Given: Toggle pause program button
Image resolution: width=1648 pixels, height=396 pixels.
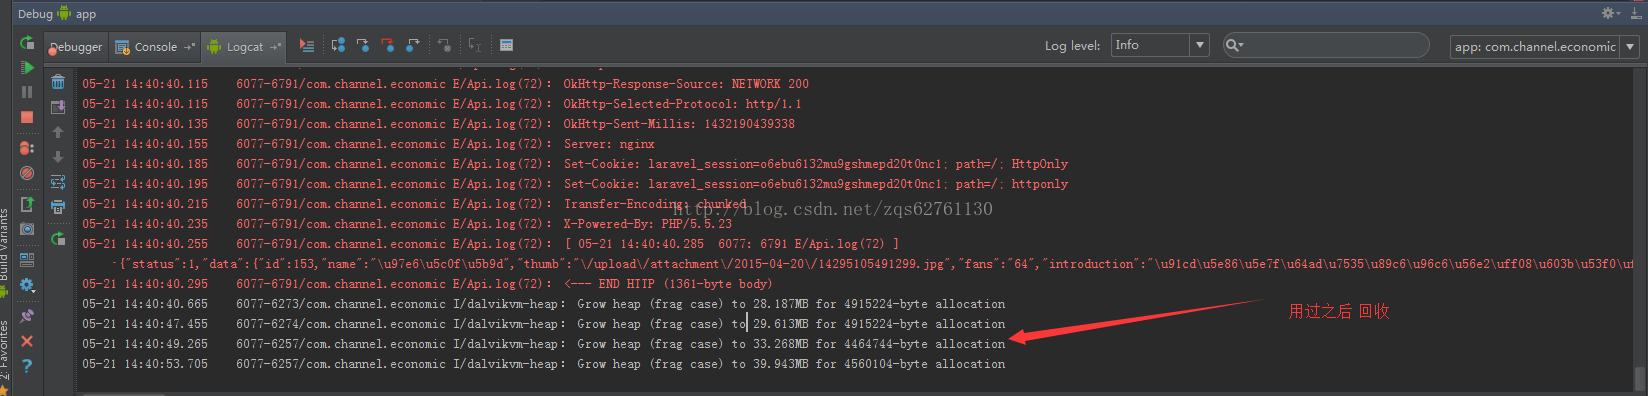Looking at the screenshot, I should pos(27,92).
